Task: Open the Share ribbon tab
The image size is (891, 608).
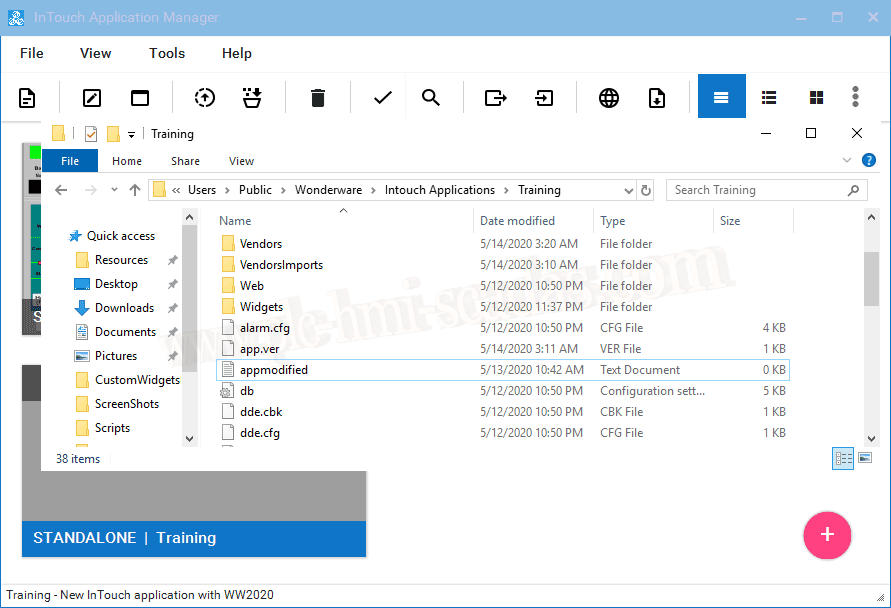Action: pyautogui.click(x=185, y=161)
